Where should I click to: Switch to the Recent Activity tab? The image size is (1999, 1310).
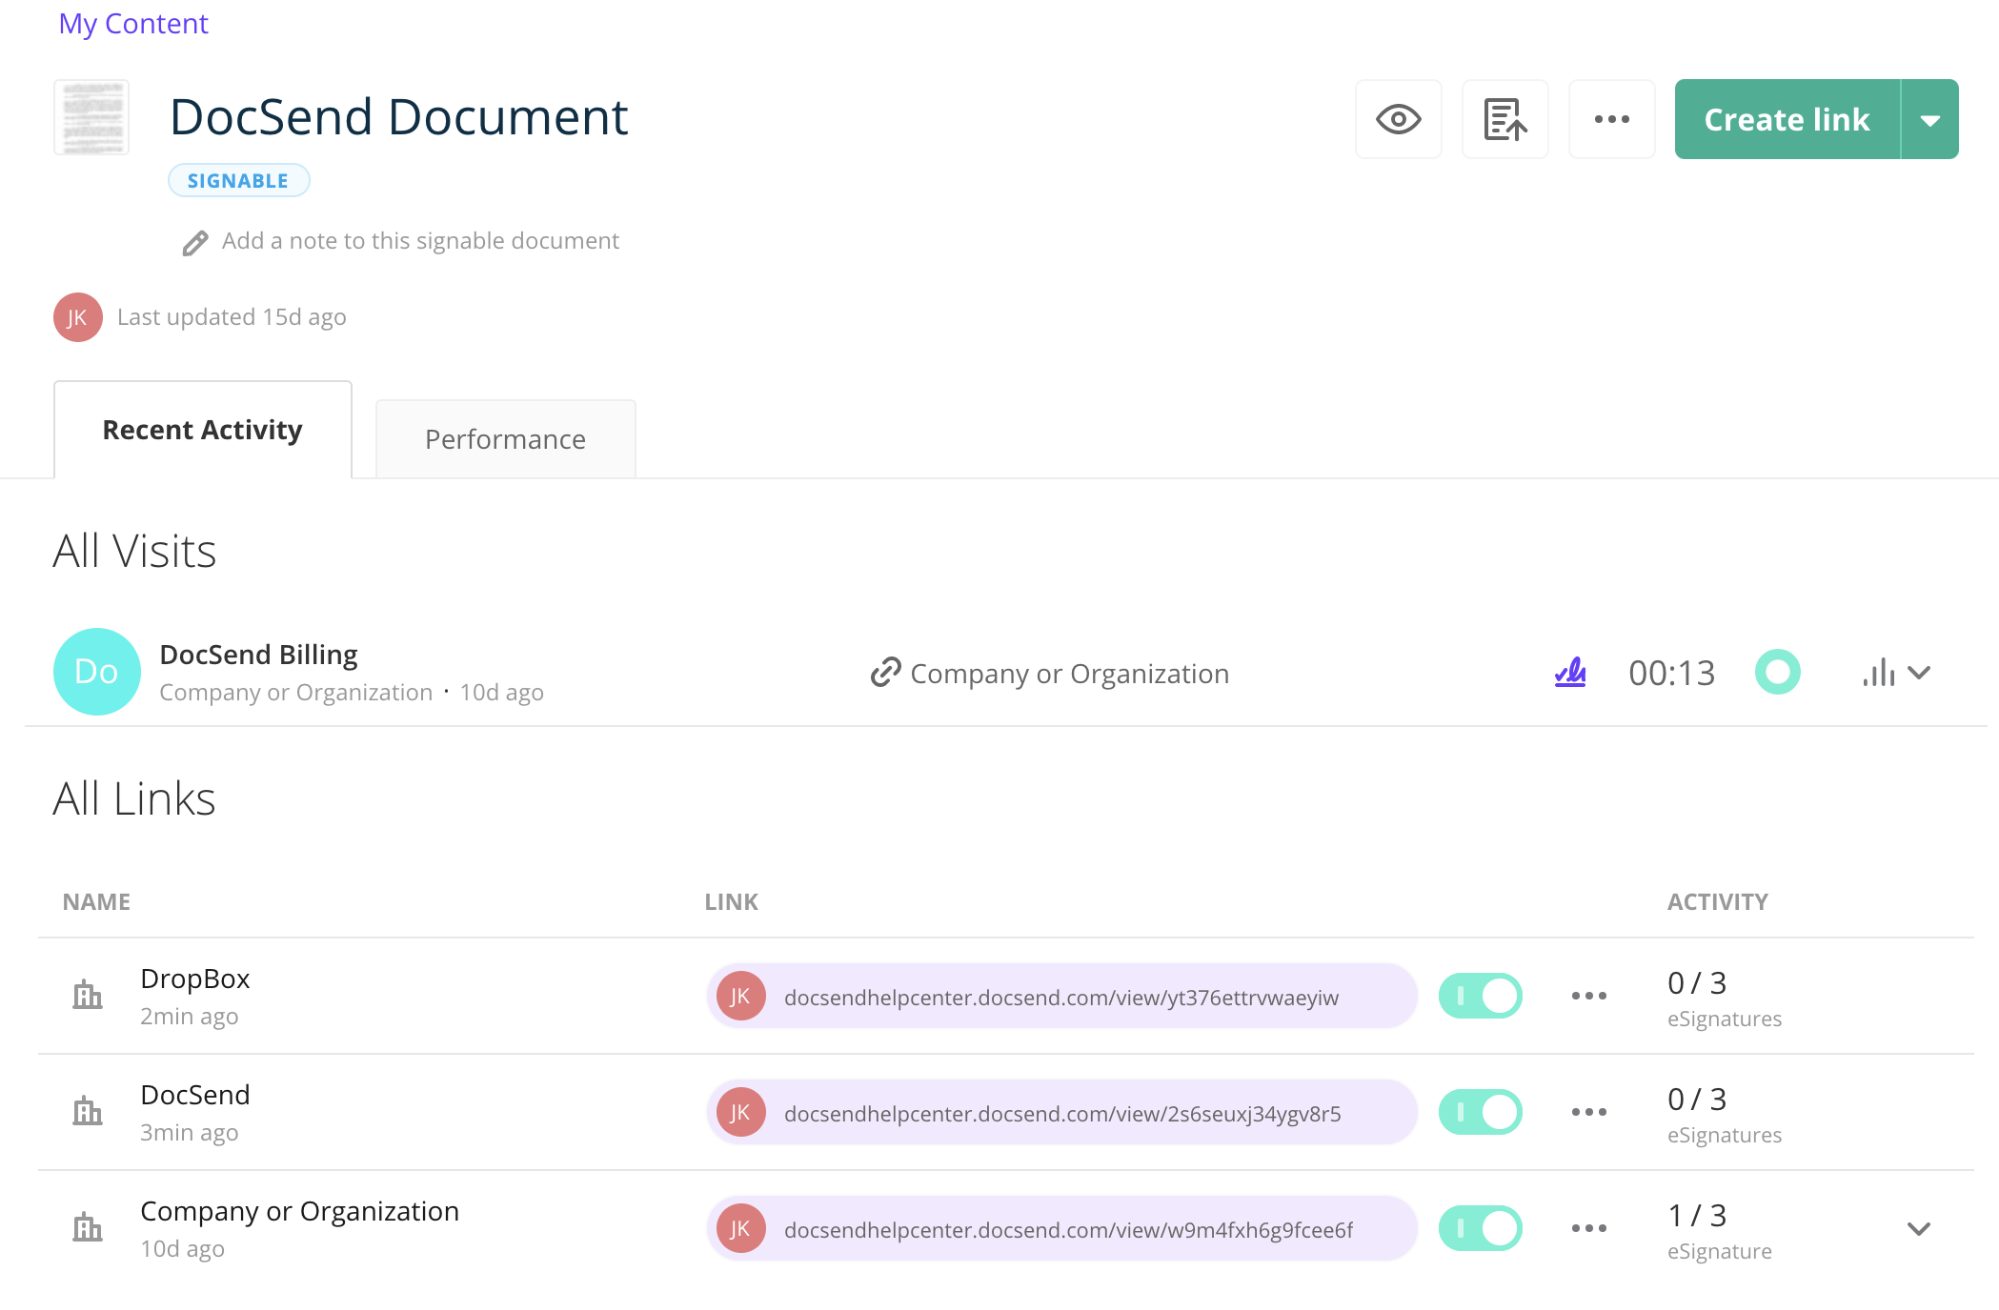click(202, 430)
